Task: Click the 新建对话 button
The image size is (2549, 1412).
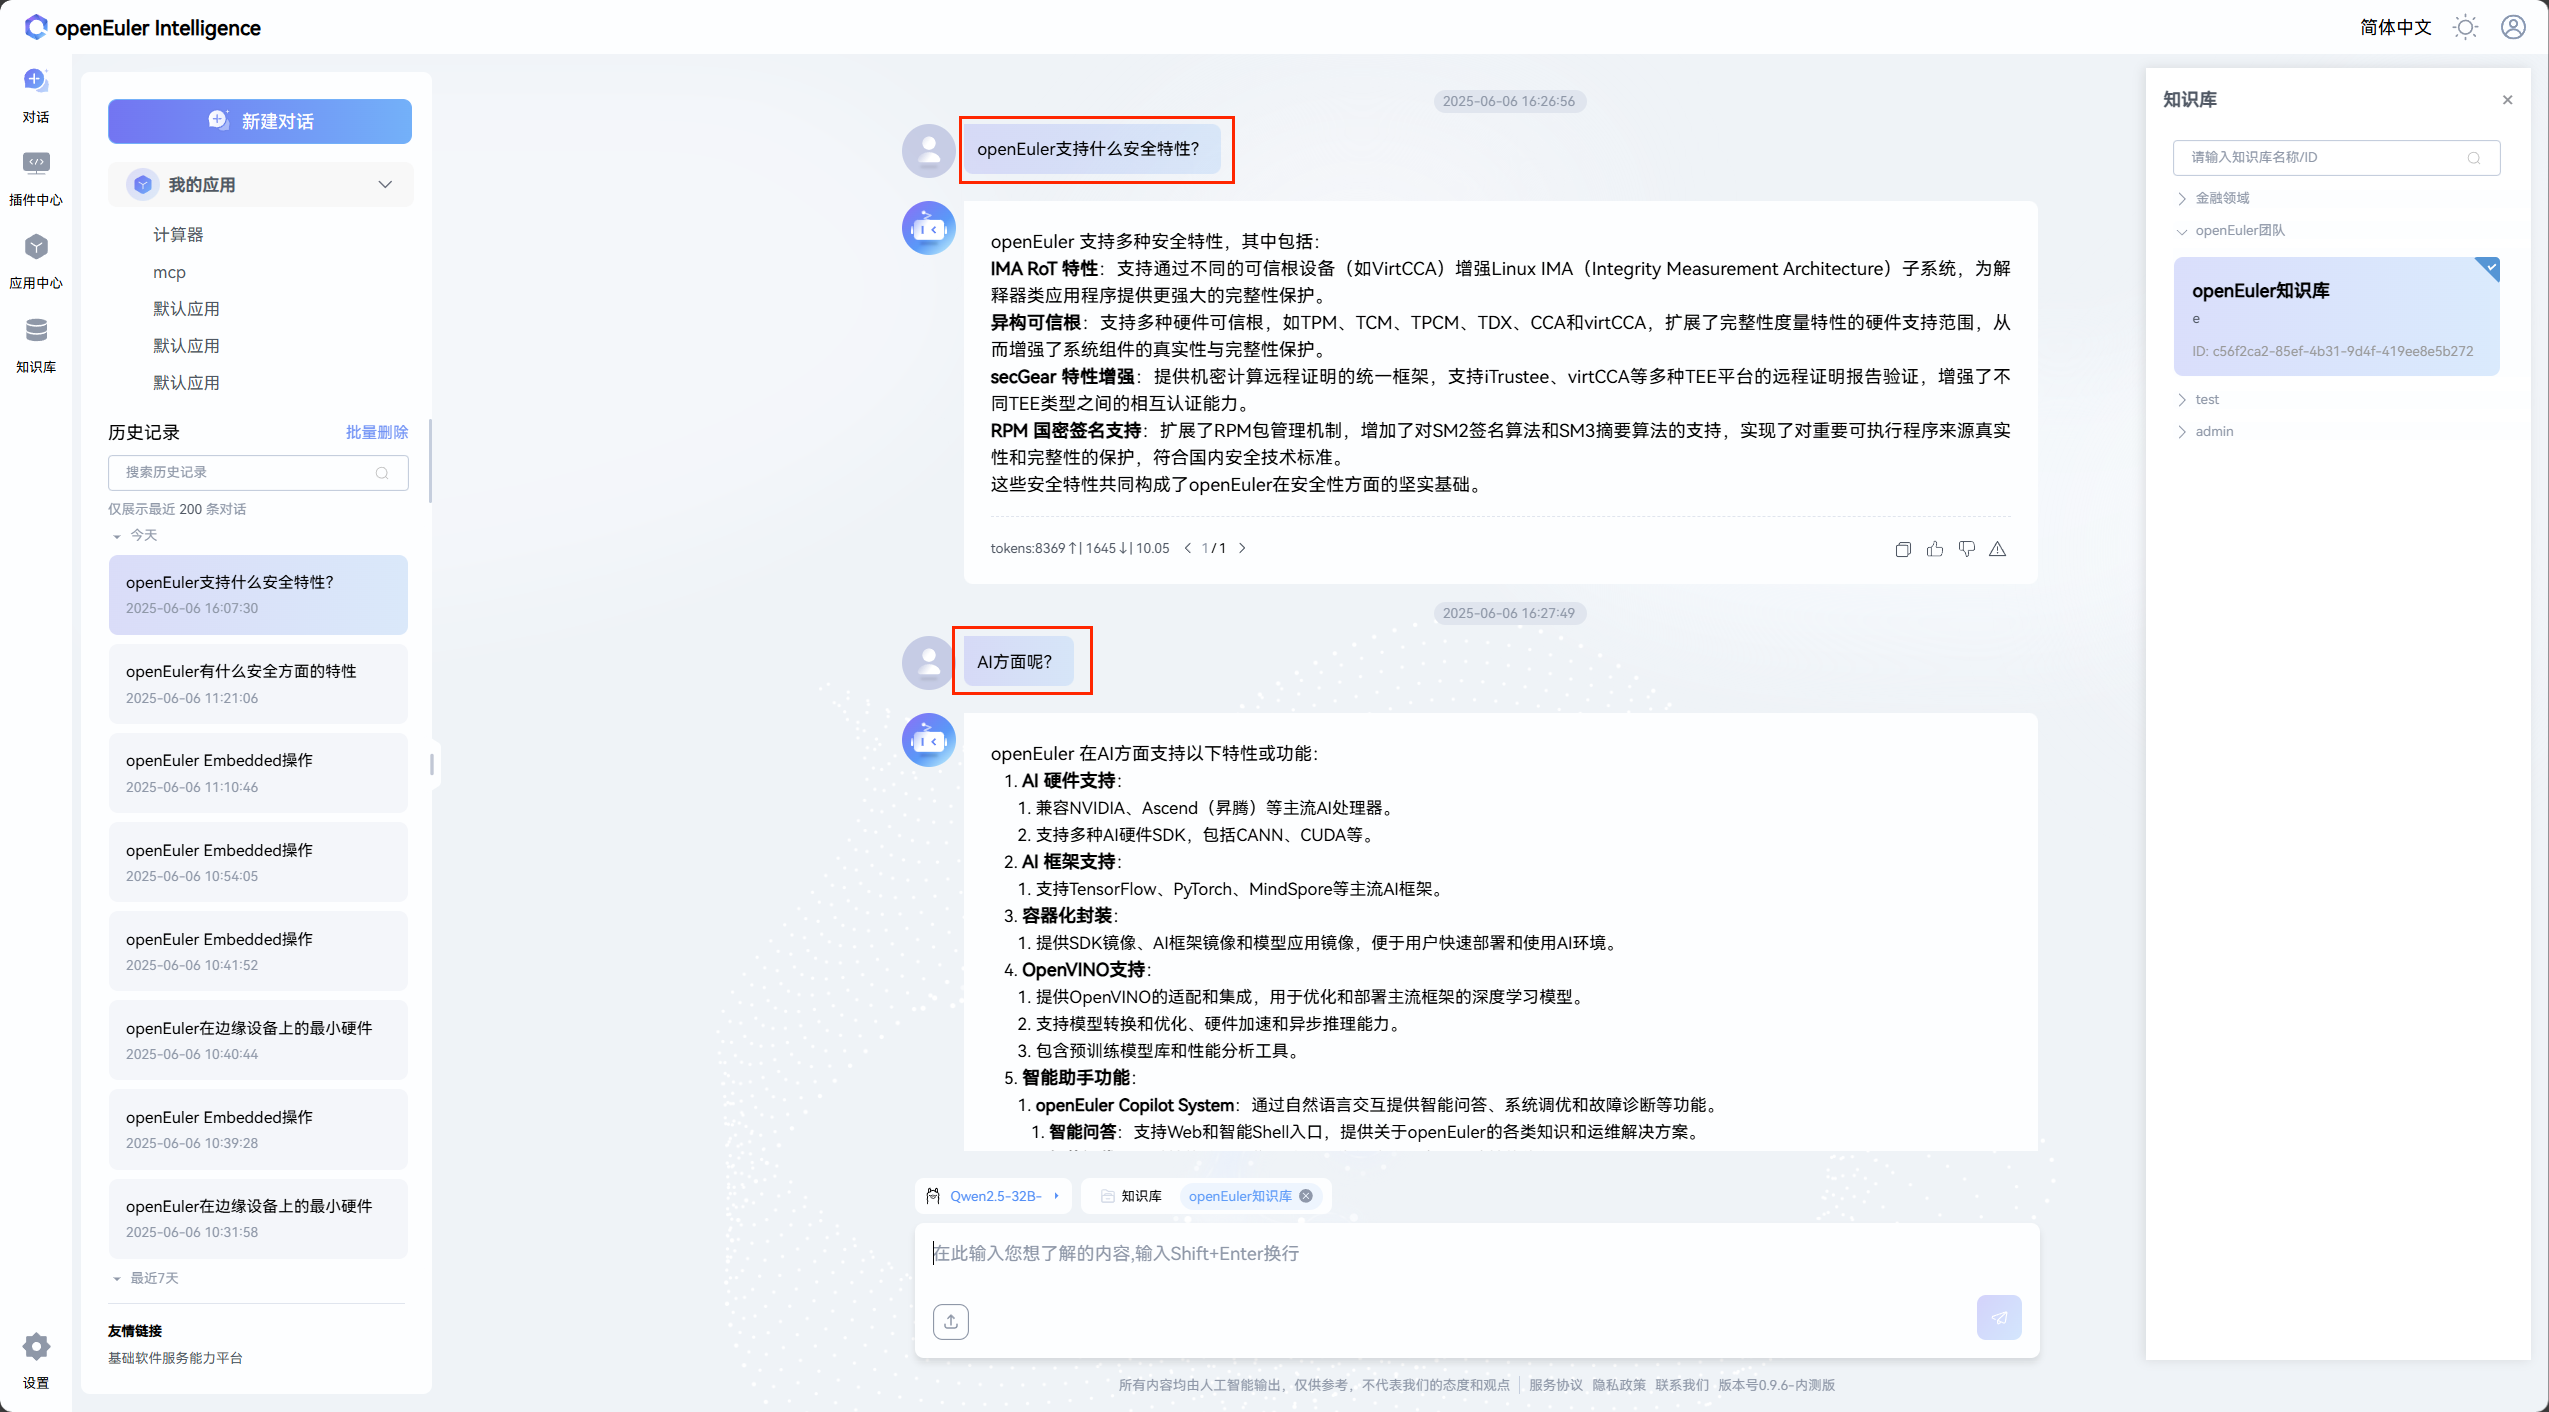Action: pyautogui.click(x=260, y=121)
